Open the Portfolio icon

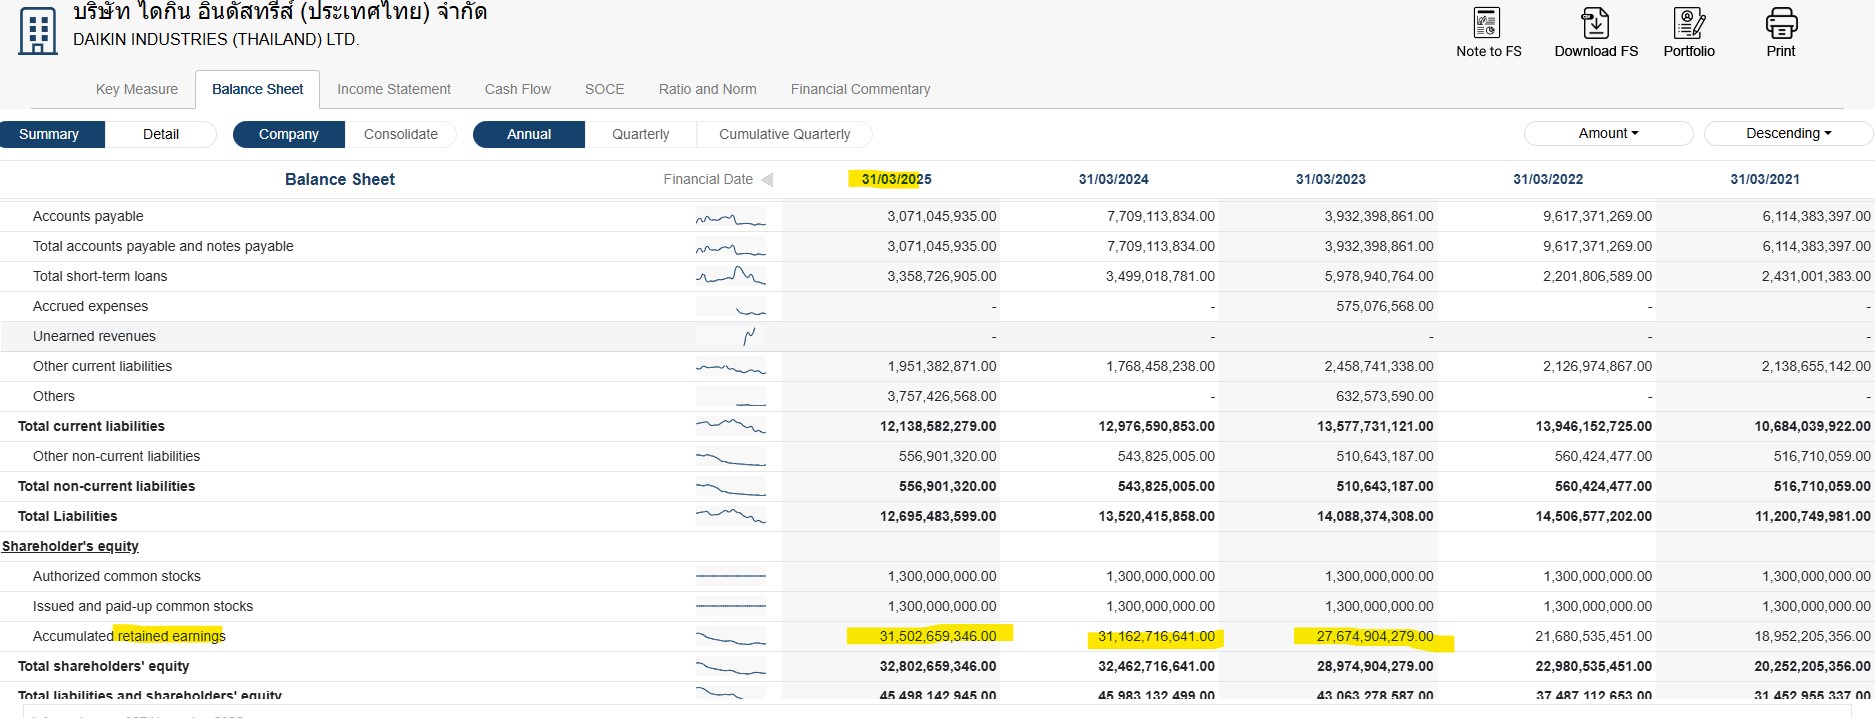coord(1688,23)
